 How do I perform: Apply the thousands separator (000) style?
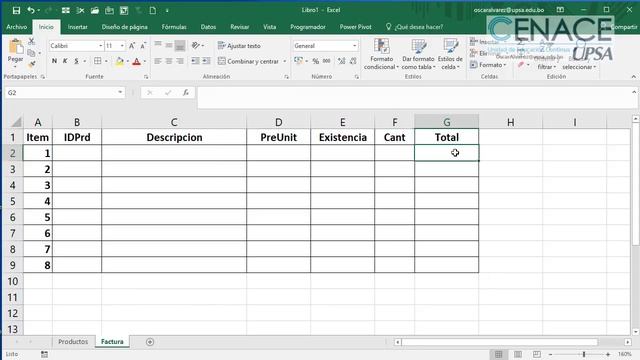coord(327,61)
